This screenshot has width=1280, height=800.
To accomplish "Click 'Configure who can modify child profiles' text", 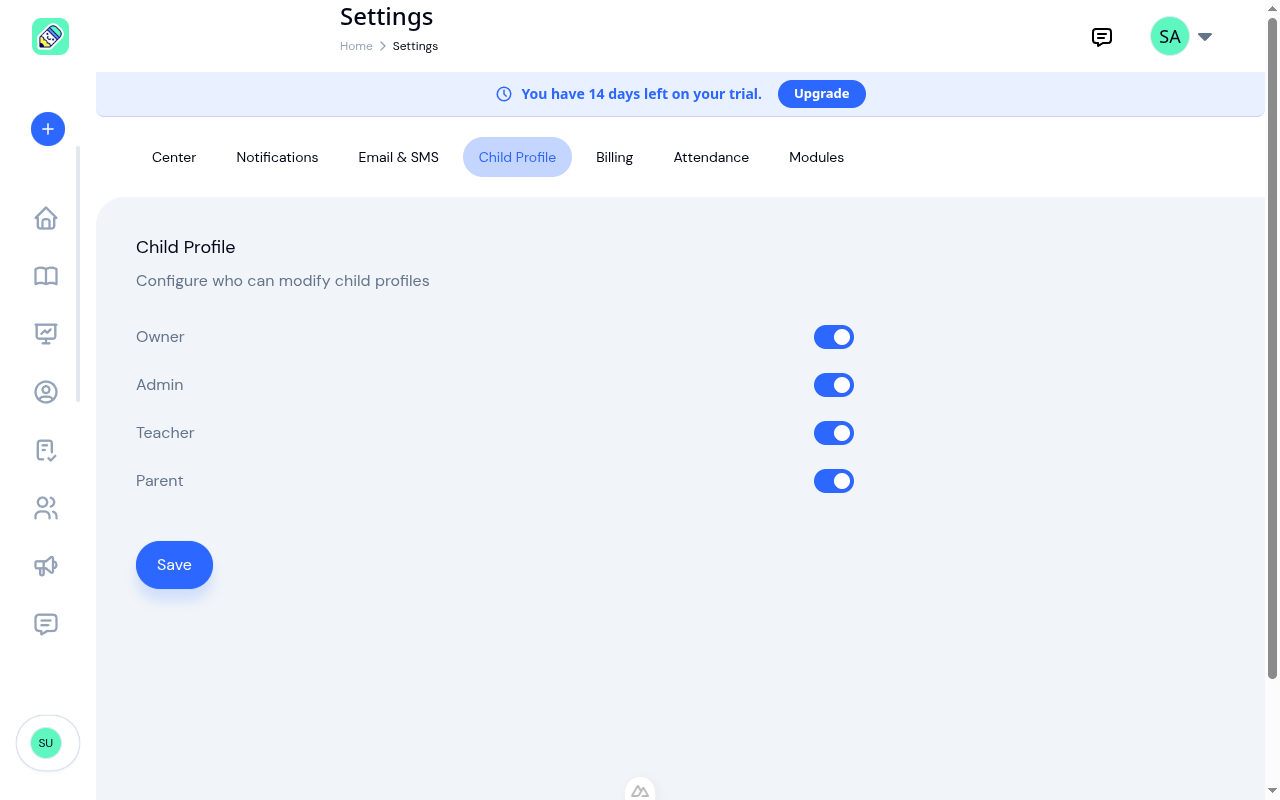I will click(x=283, y=281).
